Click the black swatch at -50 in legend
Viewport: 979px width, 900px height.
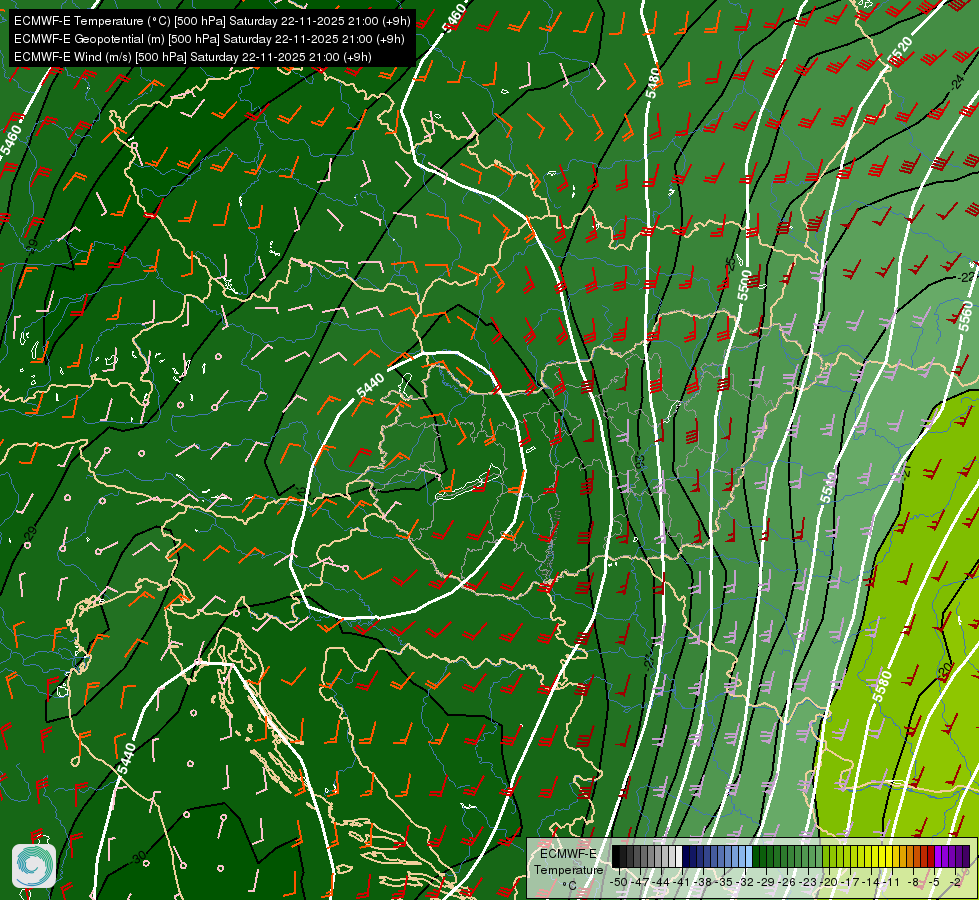pyautogui.click(x=616, y=856)
